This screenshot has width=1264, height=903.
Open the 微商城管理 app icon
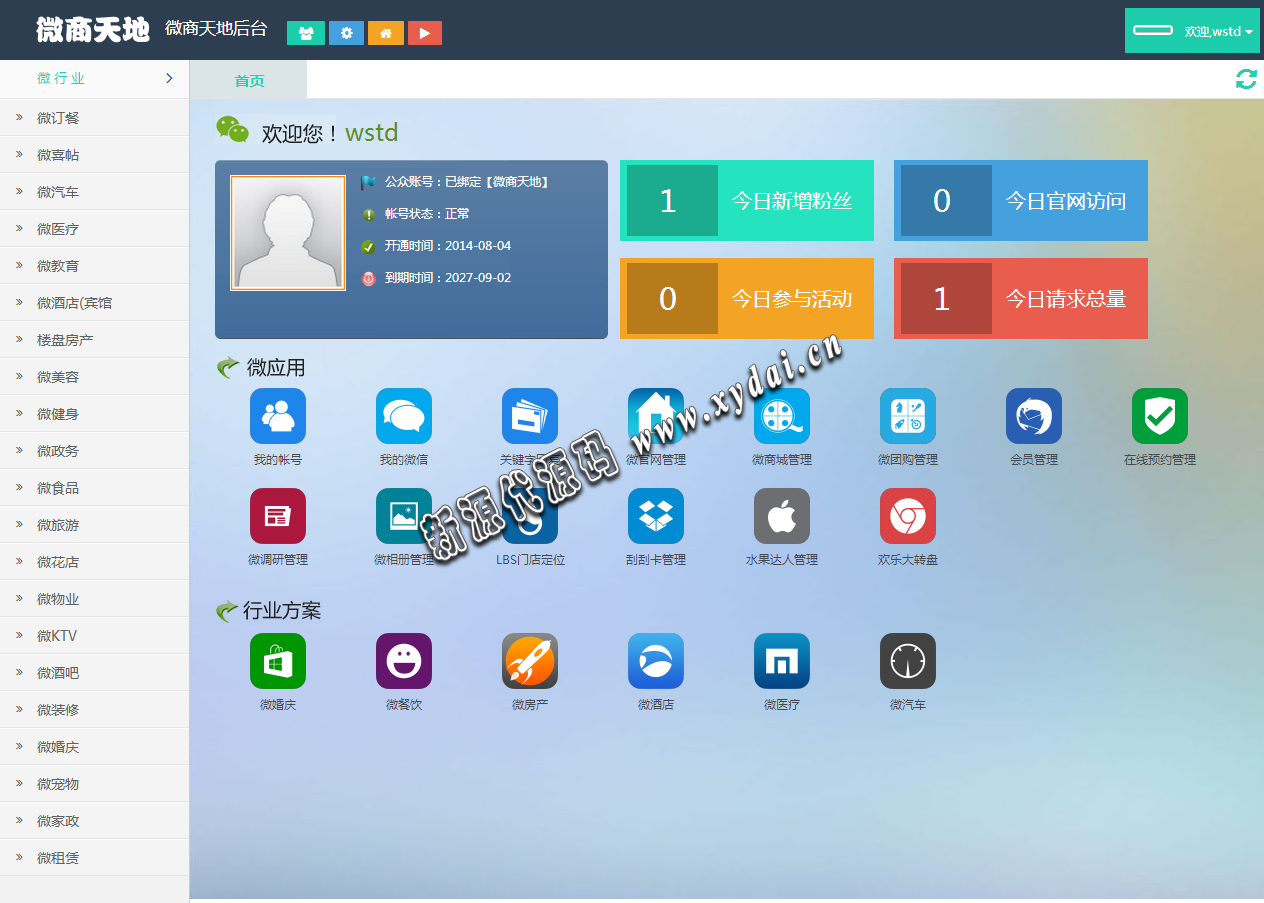(x=782, y=416)
